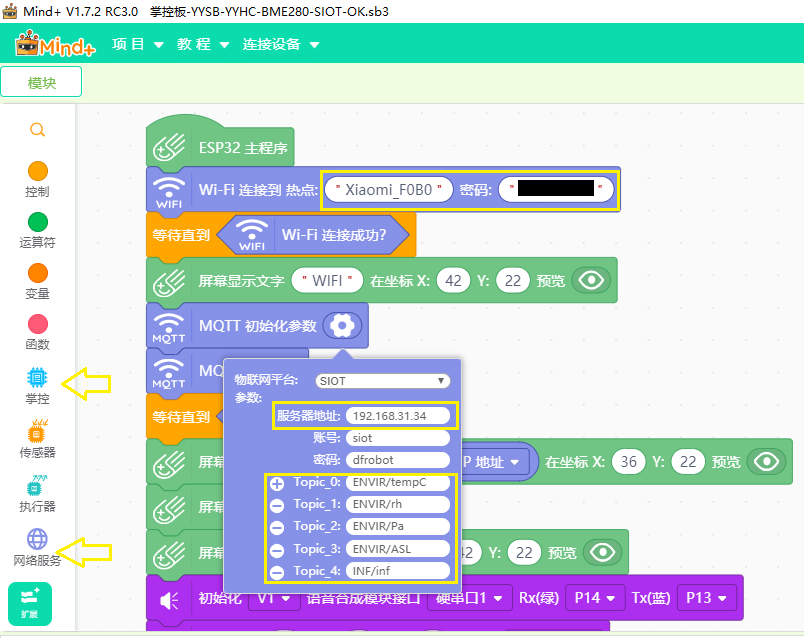Image resolution: width=804 pixels, height=638 pixels.
Task: Open the 硬串口1 serial port dropdown
Action: pos(470,598)
